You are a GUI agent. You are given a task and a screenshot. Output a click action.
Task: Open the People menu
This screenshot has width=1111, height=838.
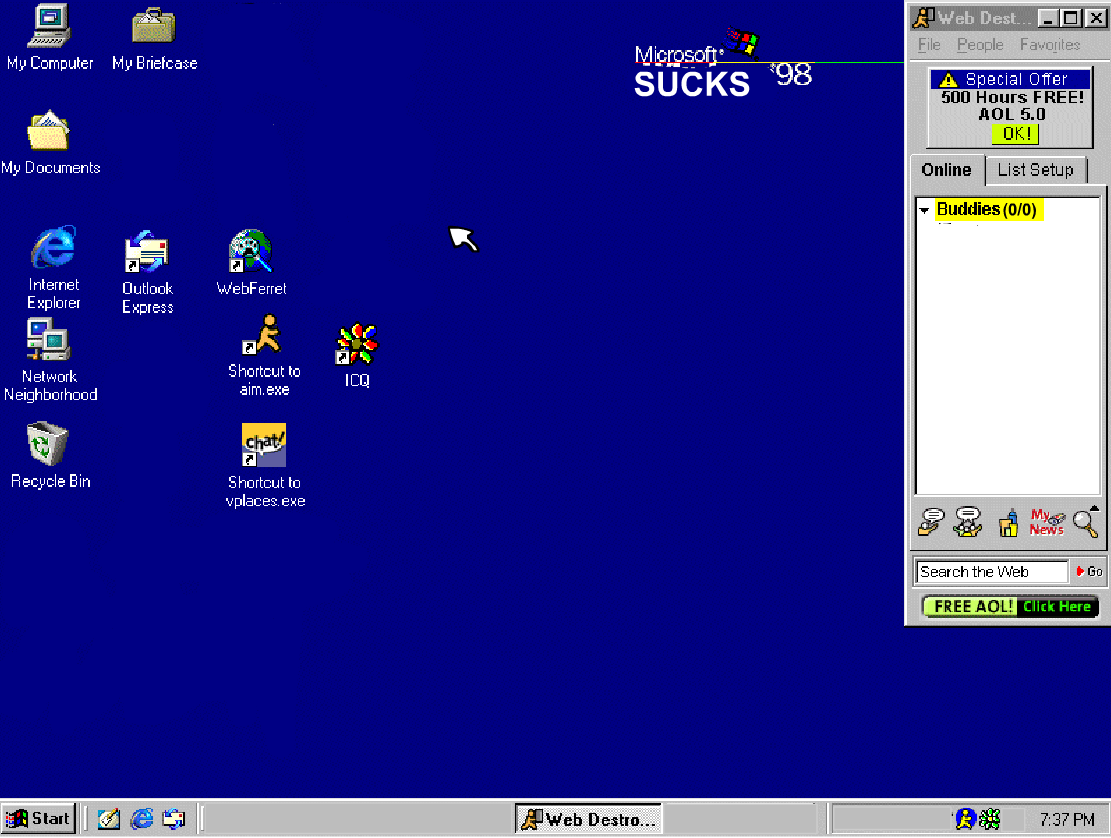tap(980, 45)
